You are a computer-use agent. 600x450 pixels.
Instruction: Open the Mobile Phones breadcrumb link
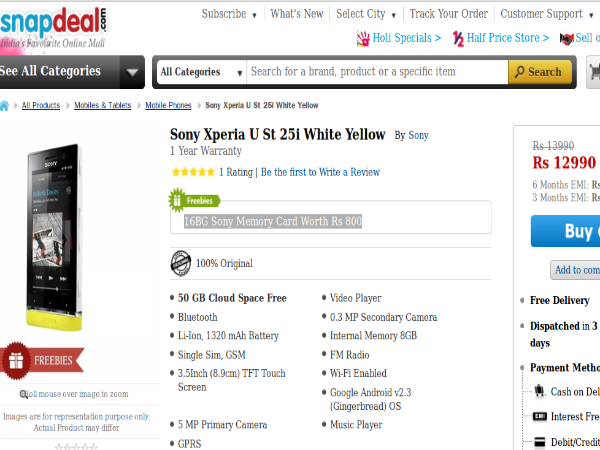tap(168, 105)
